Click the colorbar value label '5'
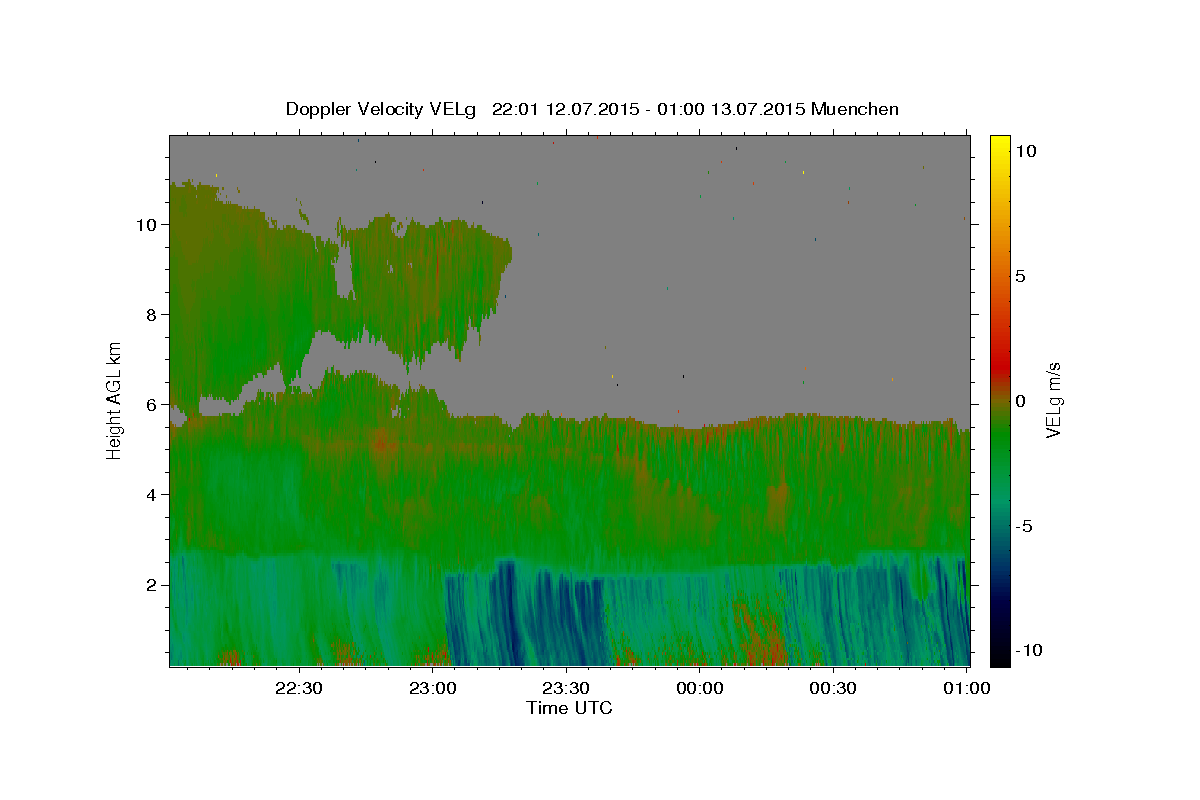Viewport: 1200px width, 800px height. coord(1020,276)
